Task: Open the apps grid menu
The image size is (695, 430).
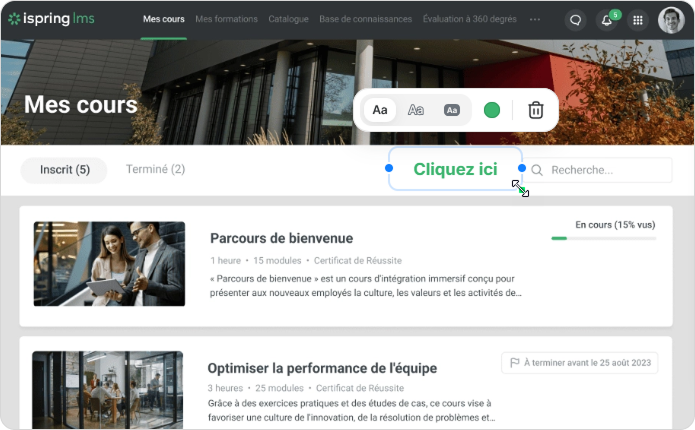Action: click(638, 20)
